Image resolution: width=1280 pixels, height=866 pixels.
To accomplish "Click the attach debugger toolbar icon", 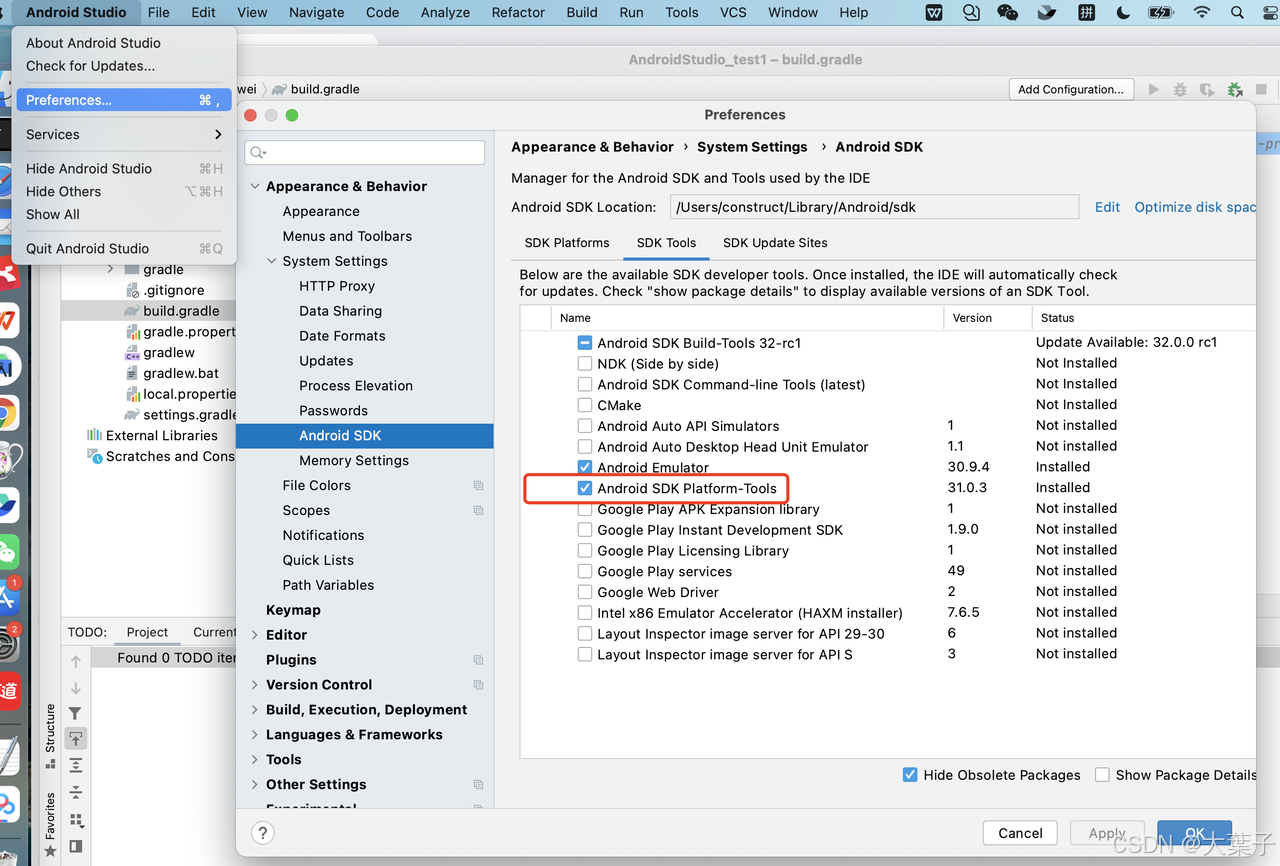I will tap(1234, 89).
